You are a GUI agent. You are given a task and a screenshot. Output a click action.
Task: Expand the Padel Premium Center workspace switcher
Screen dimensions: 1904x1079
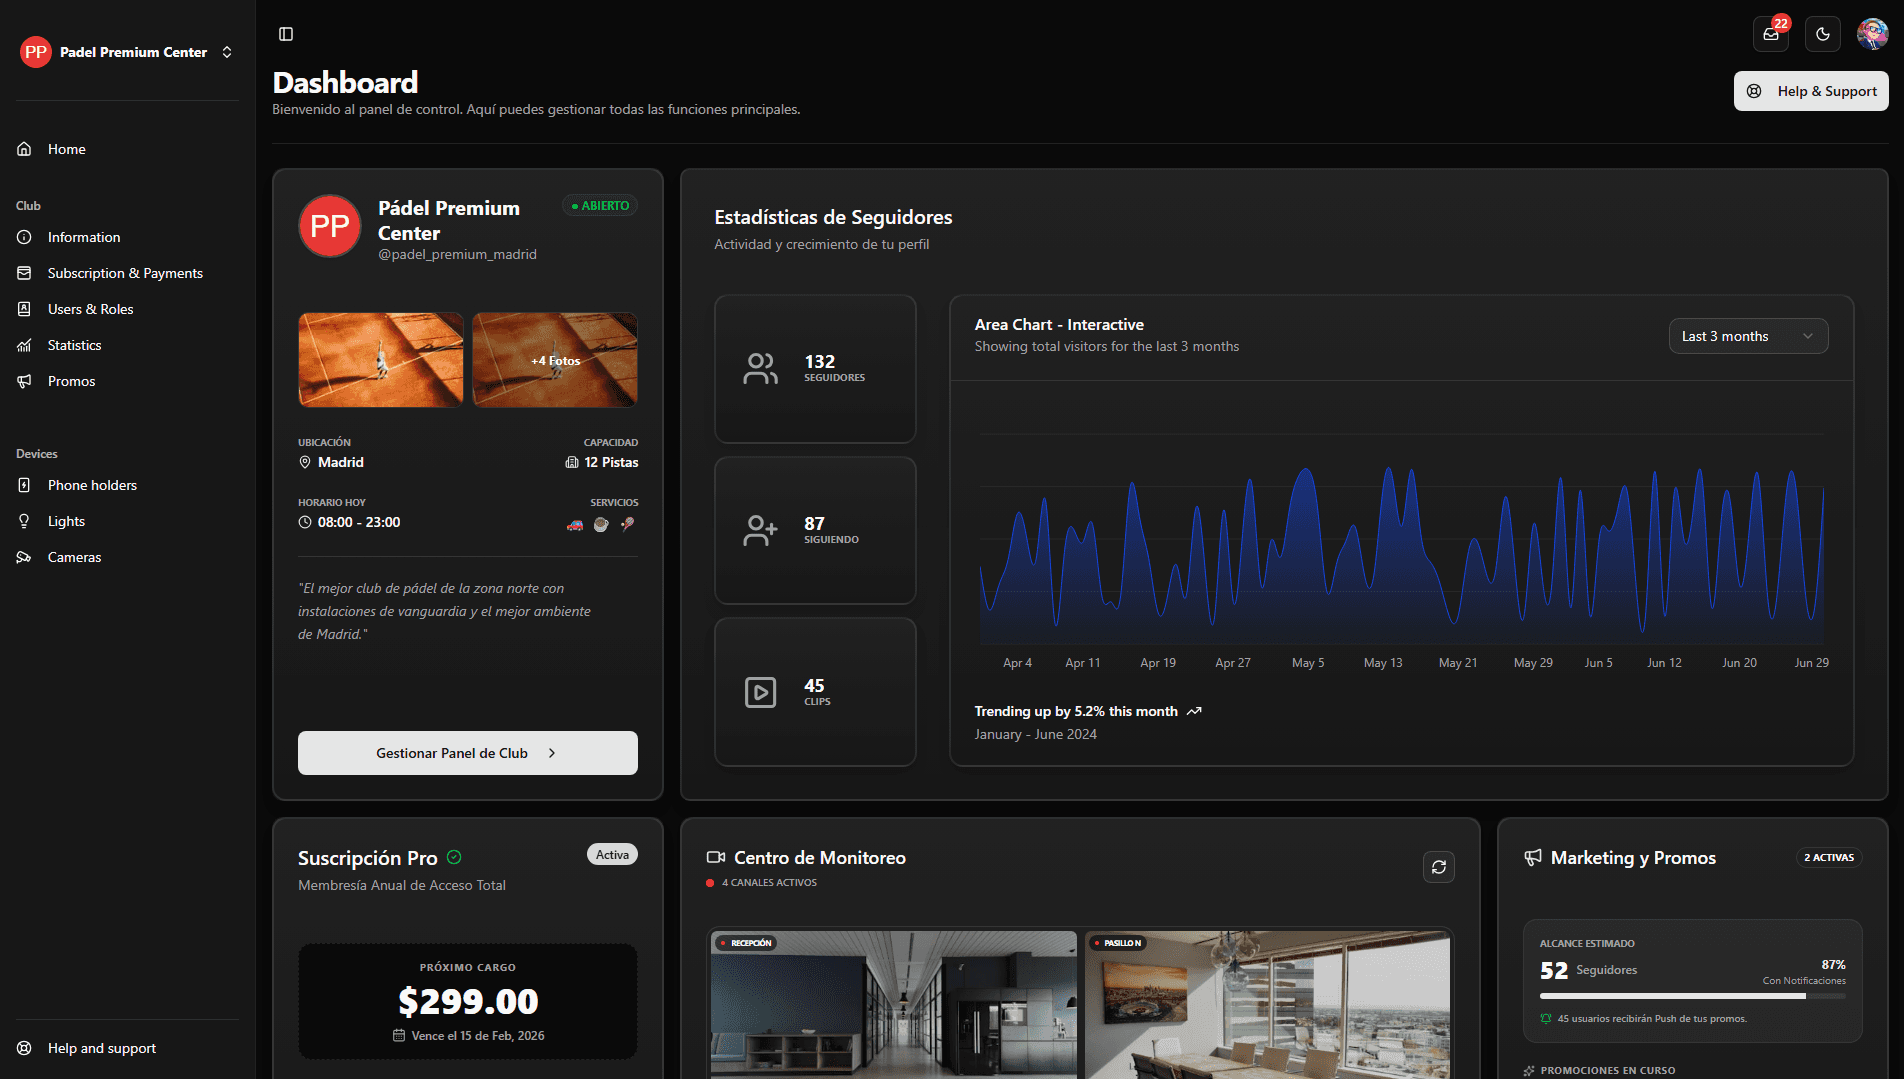pos(227,51)
